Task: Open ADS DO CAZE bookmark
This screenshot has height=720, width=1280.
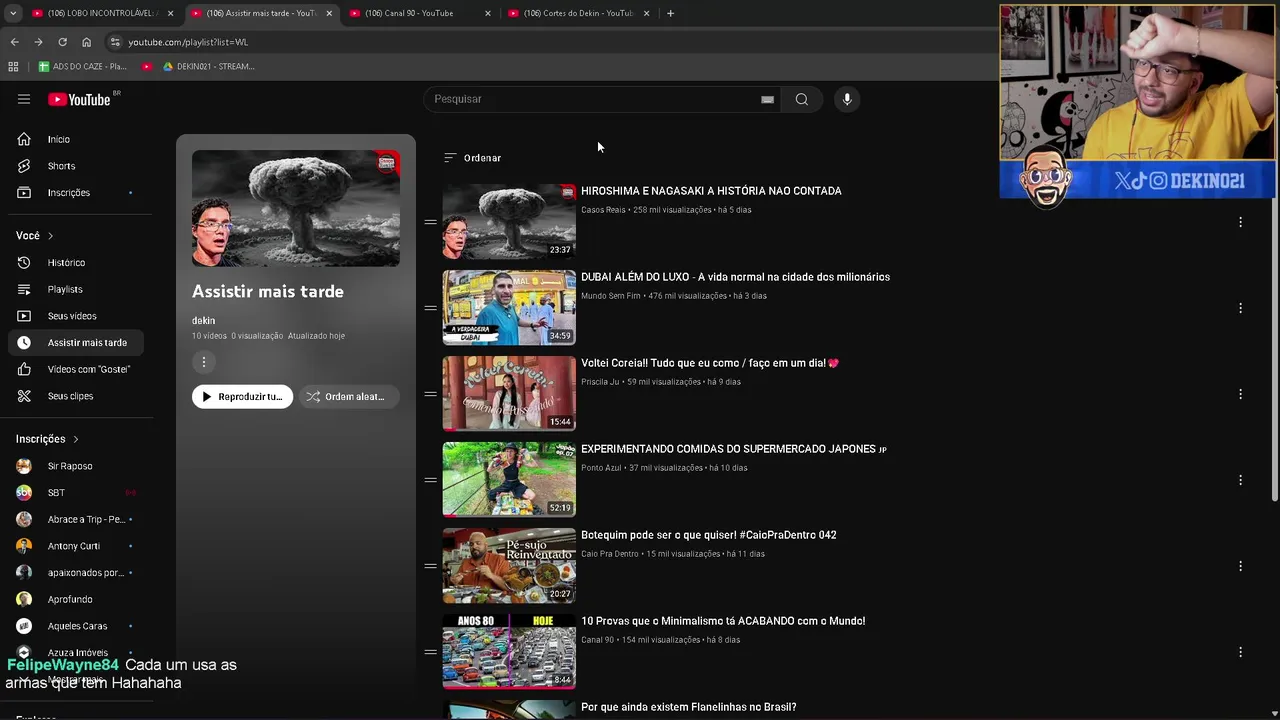Action: pos(82,67)
